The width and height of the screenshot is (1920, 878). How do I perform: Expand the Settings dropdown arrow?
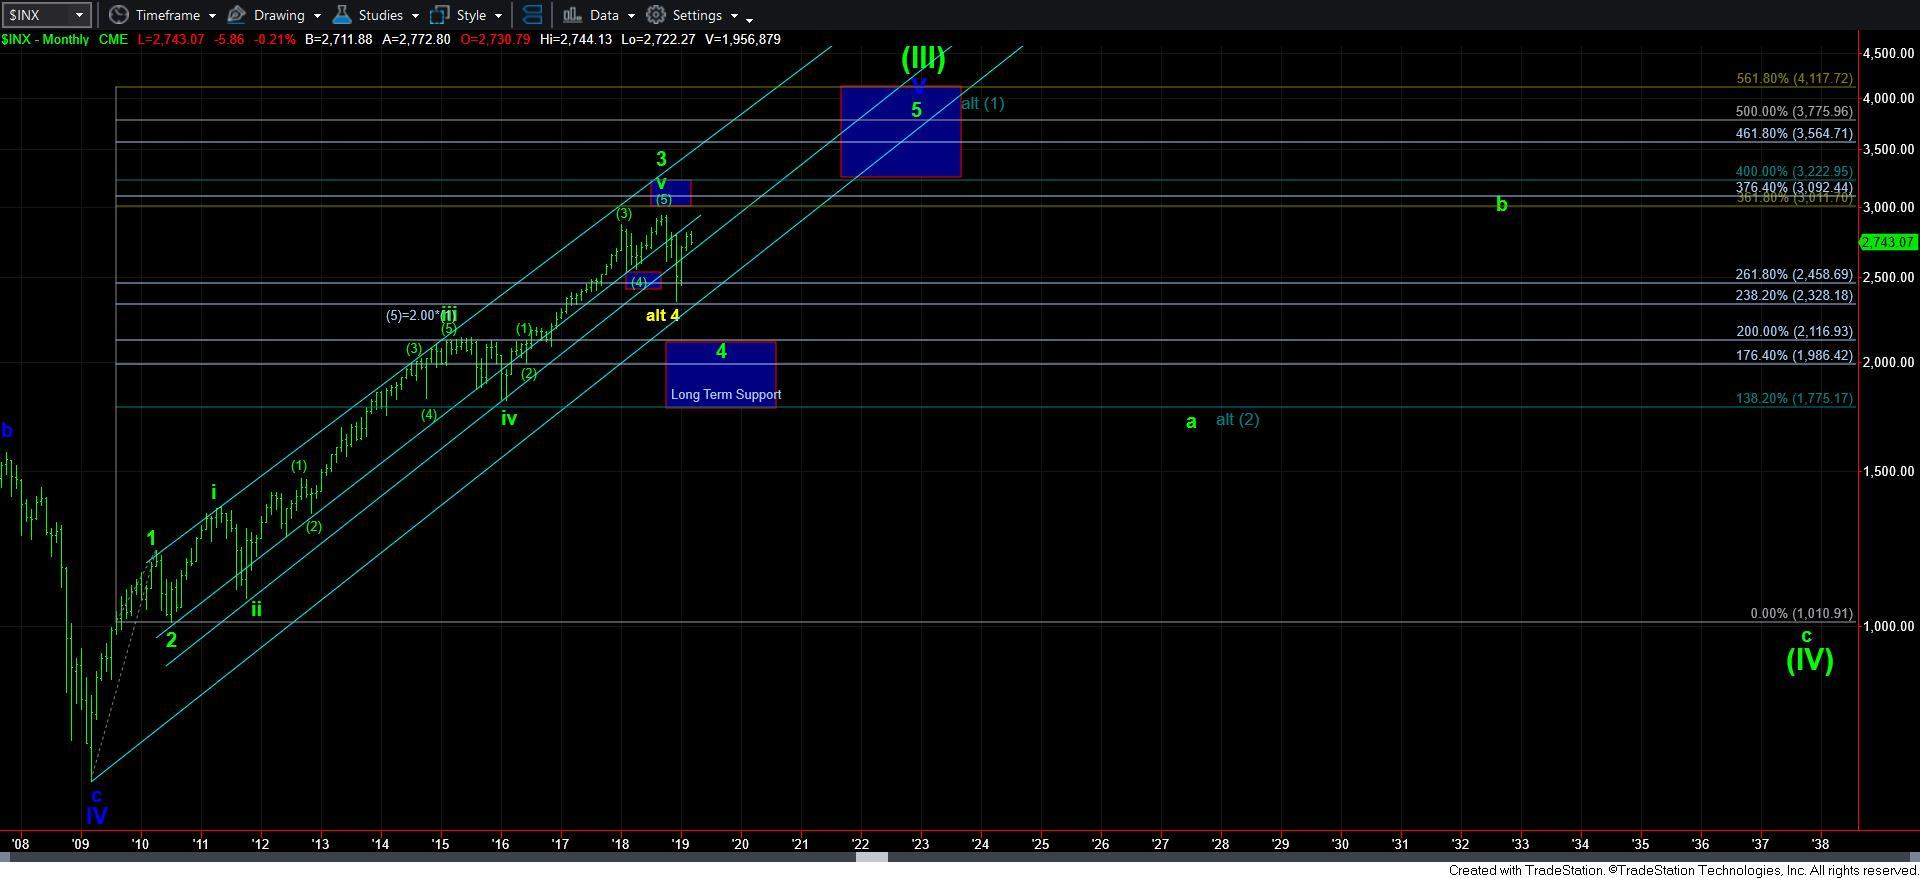(x=734, y=16)
